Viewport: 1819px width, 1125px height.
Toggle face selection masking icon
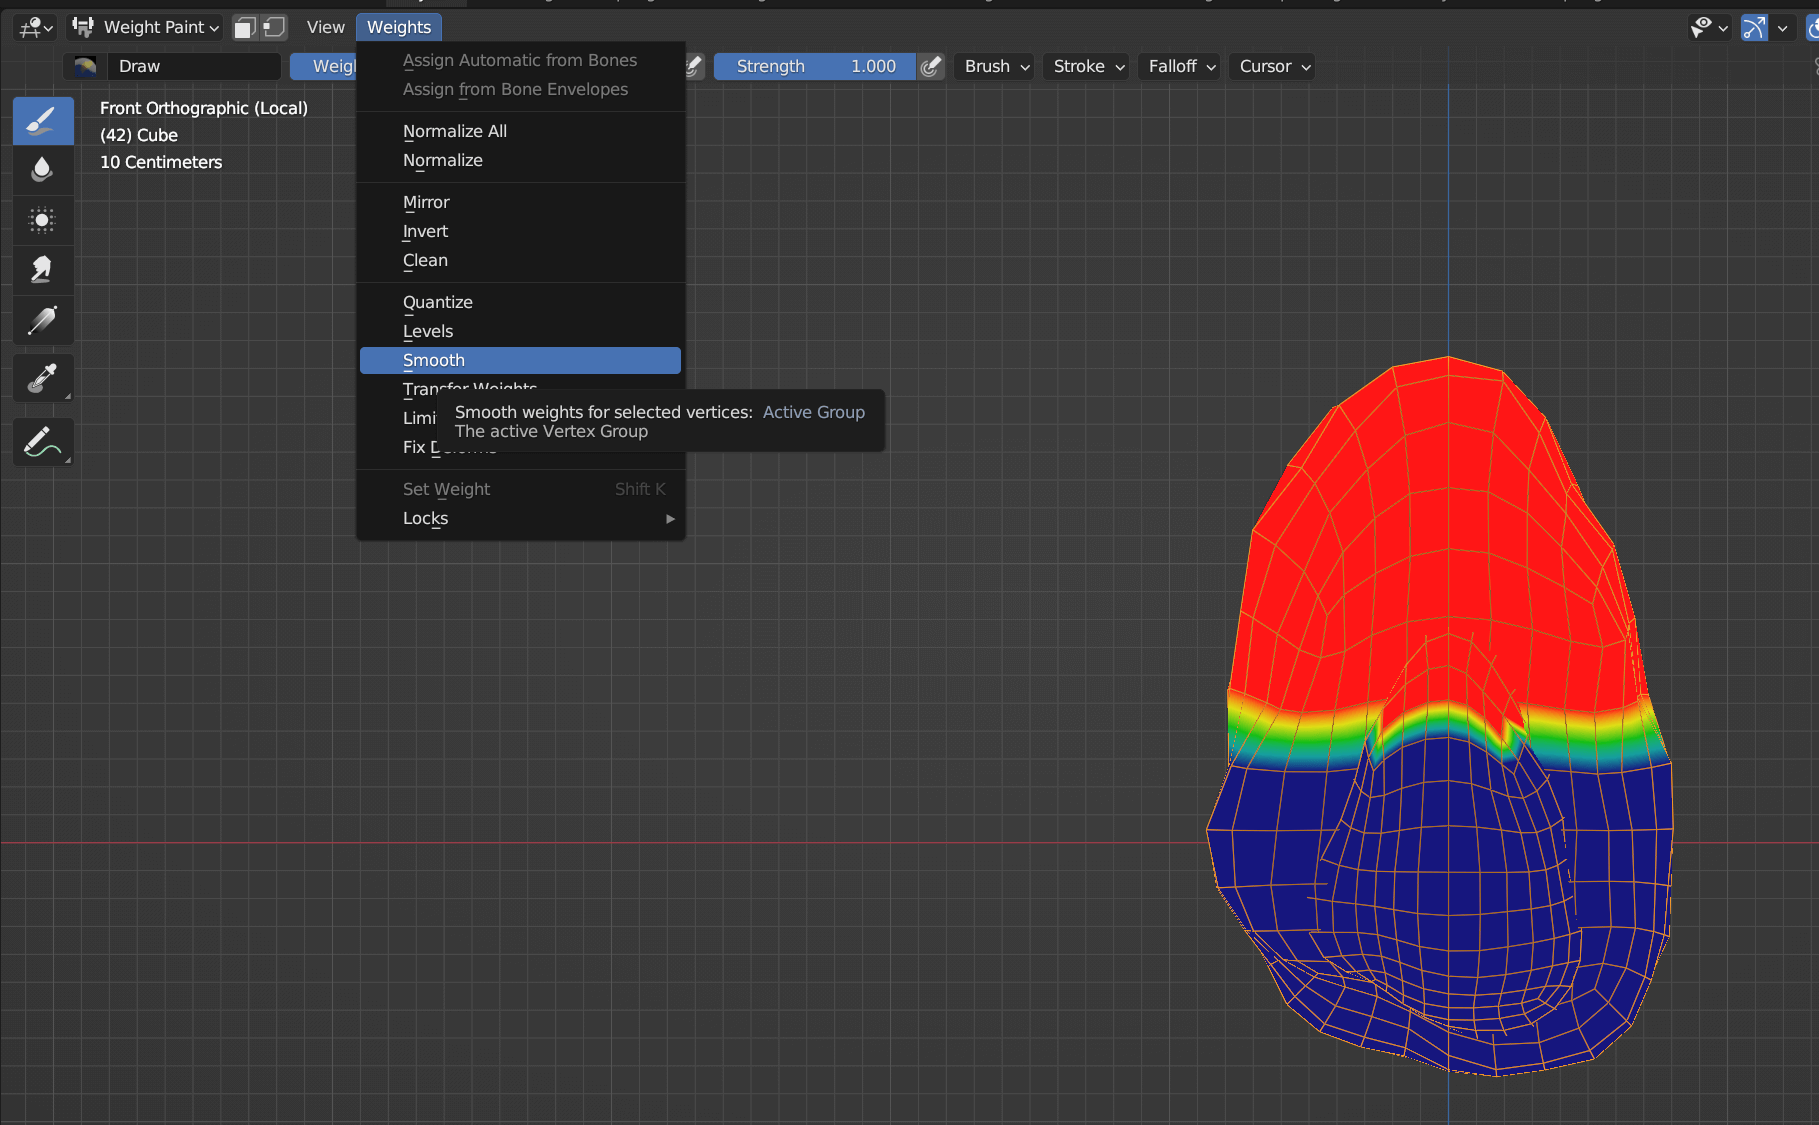(245, 27)
